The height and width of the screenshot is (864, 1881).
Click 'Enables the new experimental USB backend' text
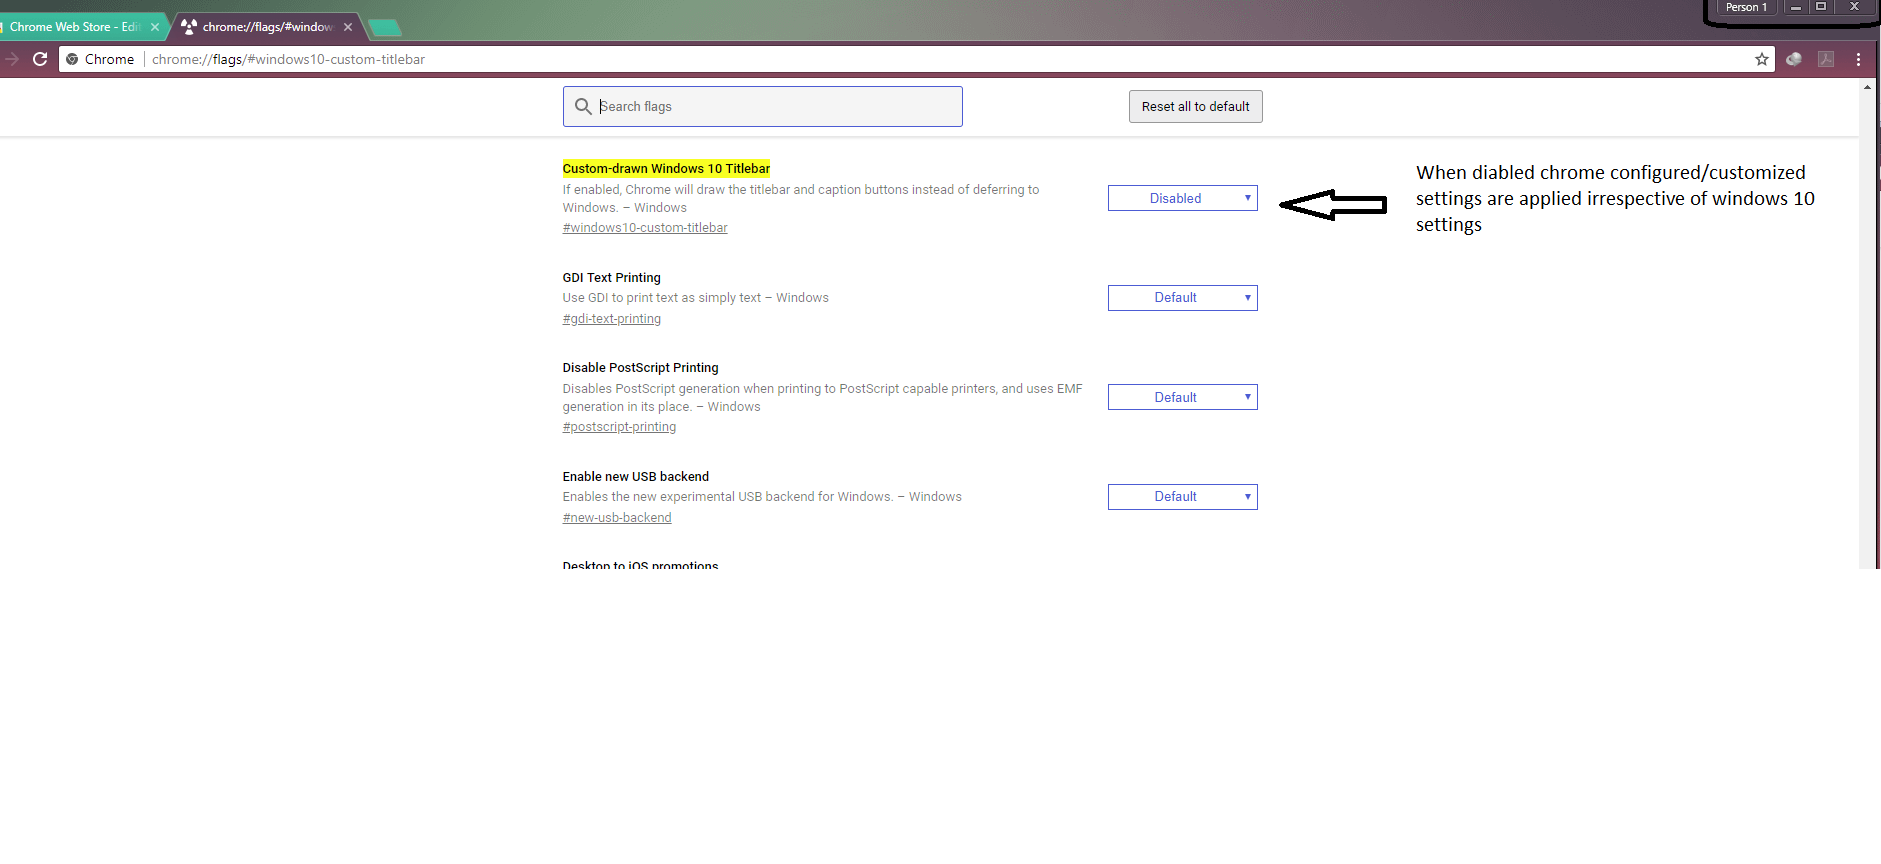762,497
